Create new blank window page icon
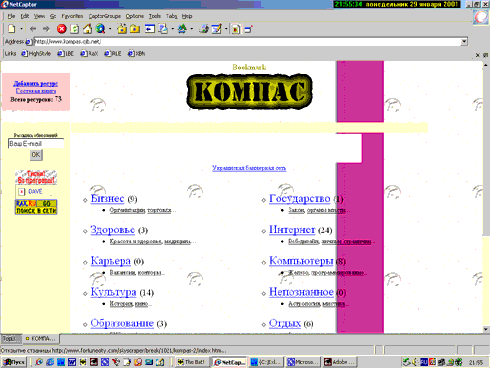The width and height of the screenshot is (490, 368). (12, 29)
